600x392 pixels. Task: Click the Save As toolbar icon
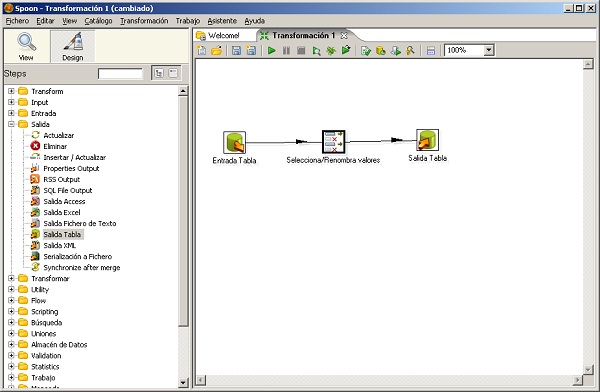tap(251, 50)
